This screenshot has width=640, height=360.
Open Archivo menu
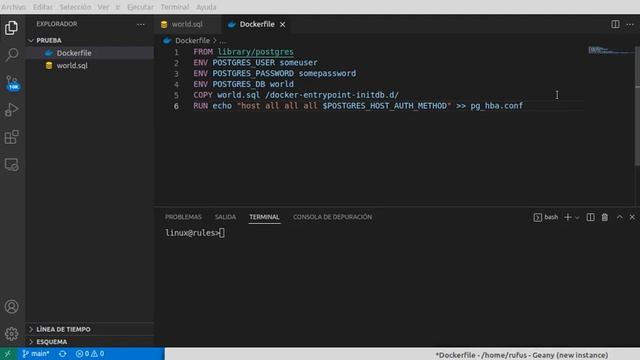point(13,7)
